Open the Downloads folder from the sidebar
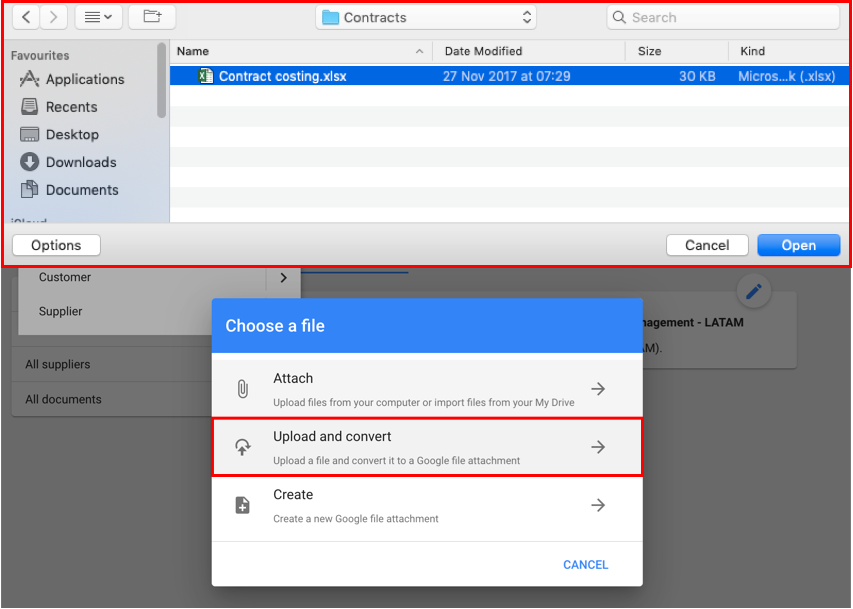Viewport: 853px width, 609px height. [x=78, y=161]
